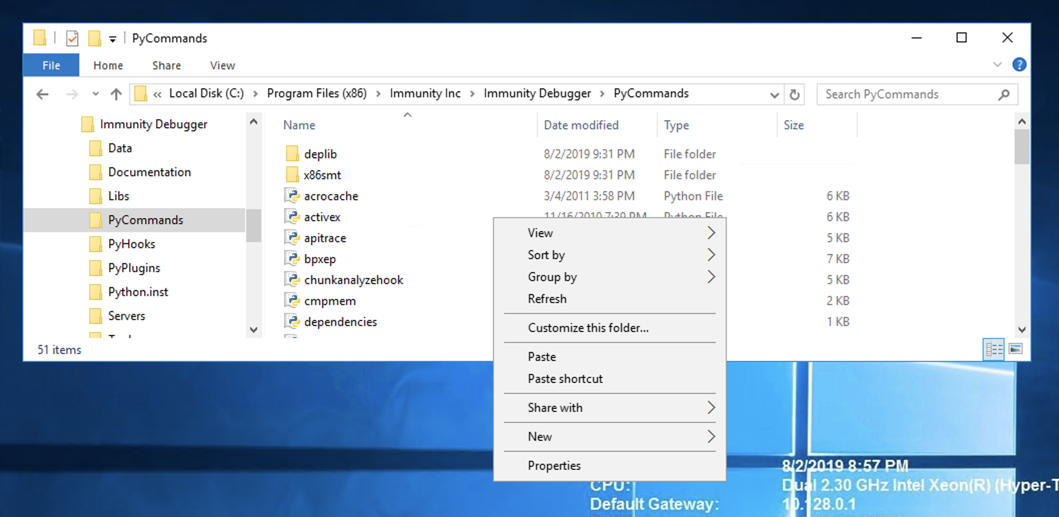Switch to the Share ribbon tab

tap(166, 66)
